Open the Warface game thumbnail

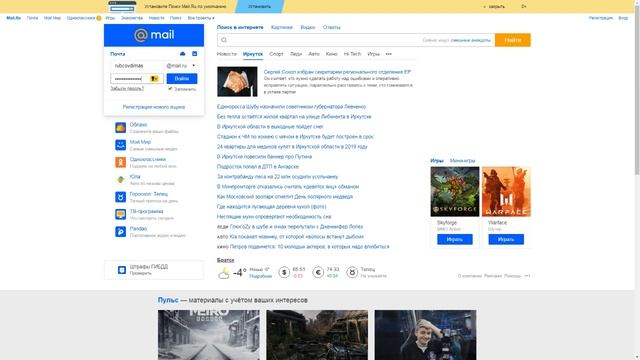pyautogui.click(x=506, y=191)
